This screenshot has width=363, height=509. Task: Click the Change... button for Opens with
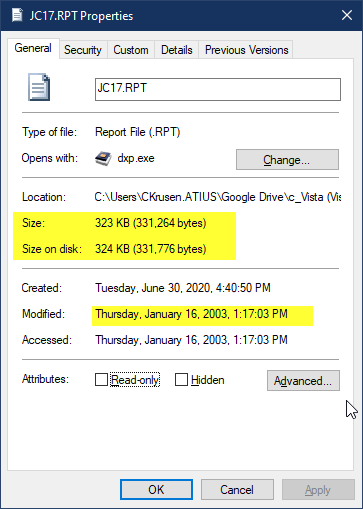coord(287,160)
